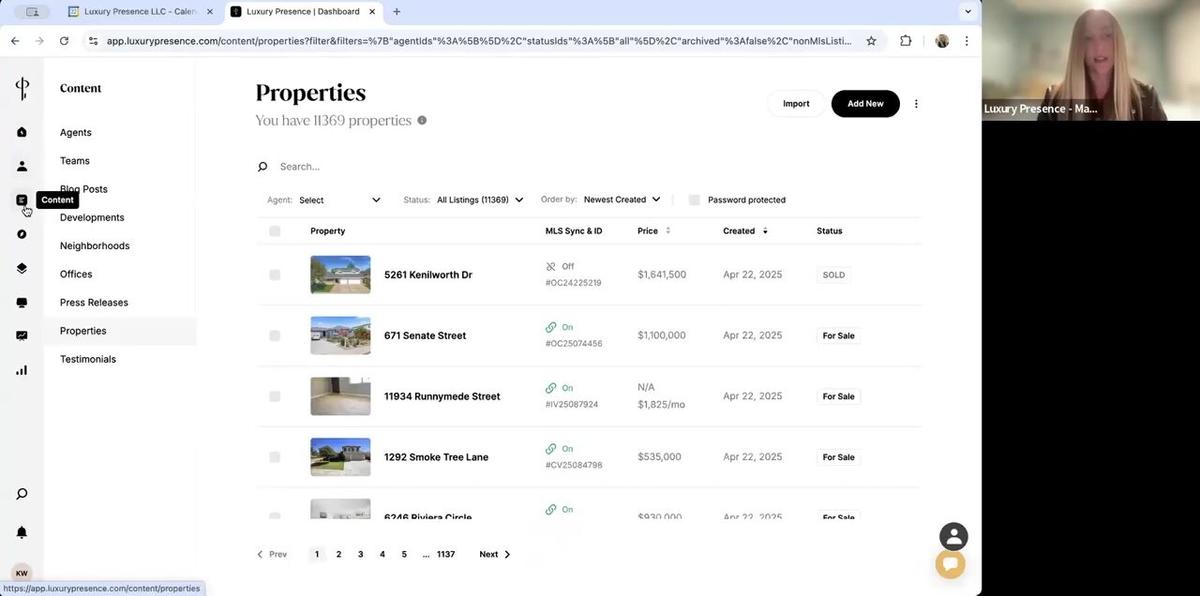
Task: Select the checkbox for 1292 Smoke Tree Lane
Action: (x=275, y=457)
